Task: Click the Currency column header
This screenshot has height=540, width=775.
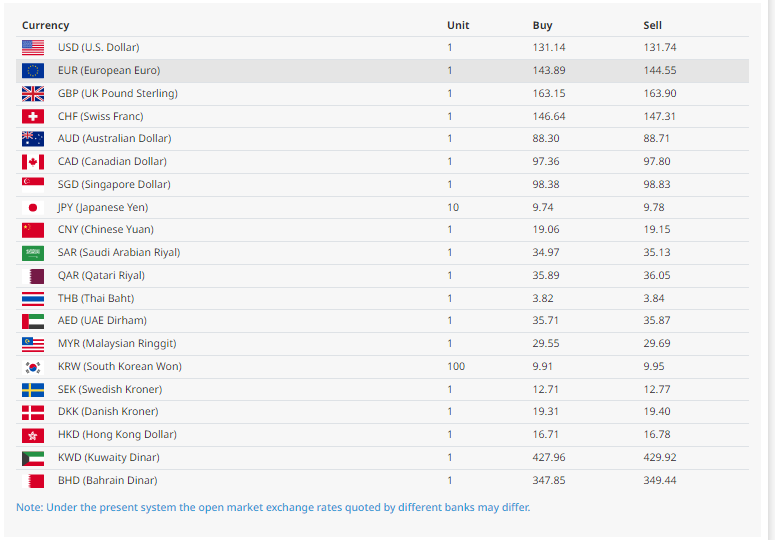Action: (x=46, y=25)
